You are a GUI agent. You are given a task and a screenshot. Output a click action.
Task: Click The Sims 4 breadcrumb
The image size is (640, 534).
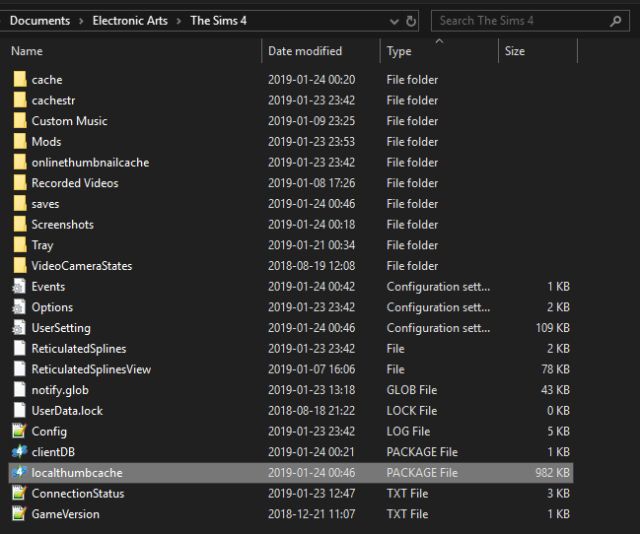point(218,20)
